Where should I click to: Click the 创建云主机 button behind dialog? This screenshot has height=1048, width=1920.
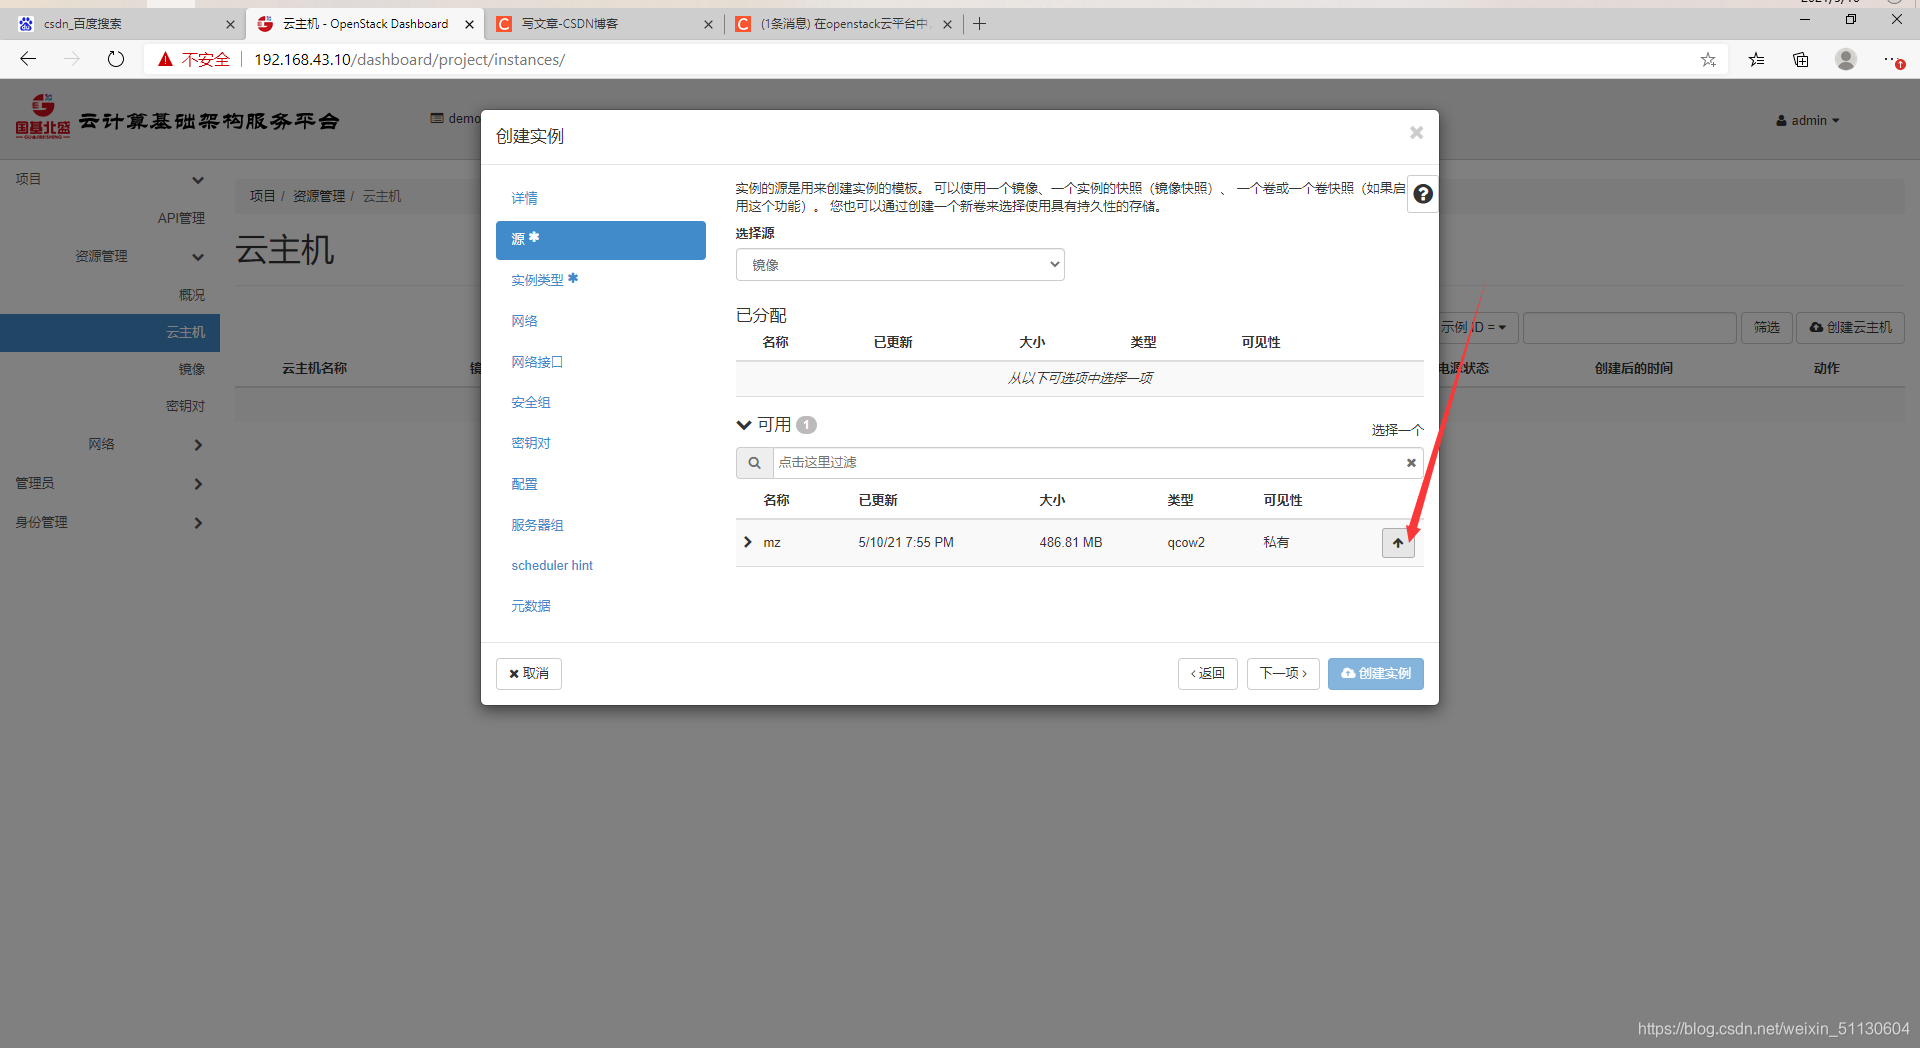click(1851, 327)
